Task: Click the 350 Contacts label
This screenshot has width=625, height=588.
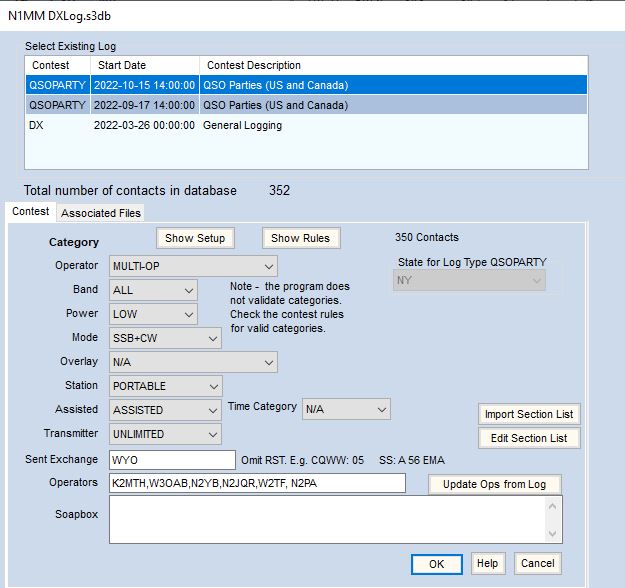Action: [x=427, y=237]
